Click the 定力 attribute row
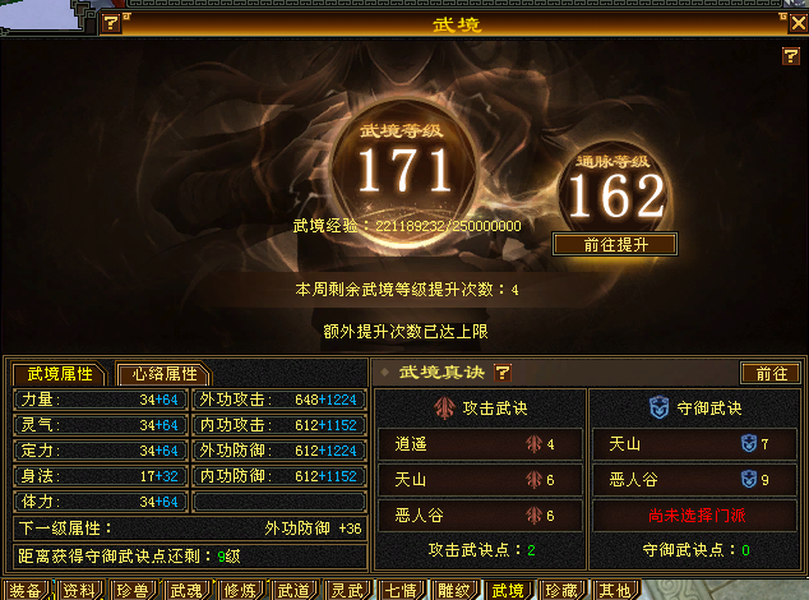Image resolution: width=809 pixels, height=600 pixels. click(x=99, y=450)
